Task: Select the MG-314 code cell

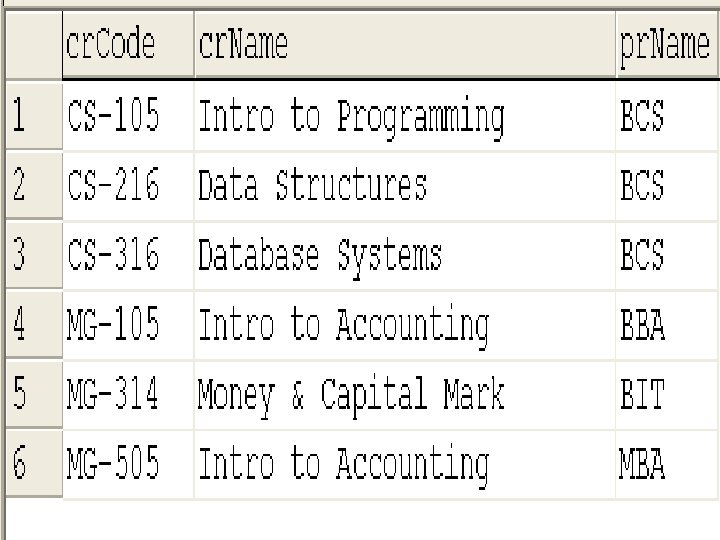Action: coord(128,394)
